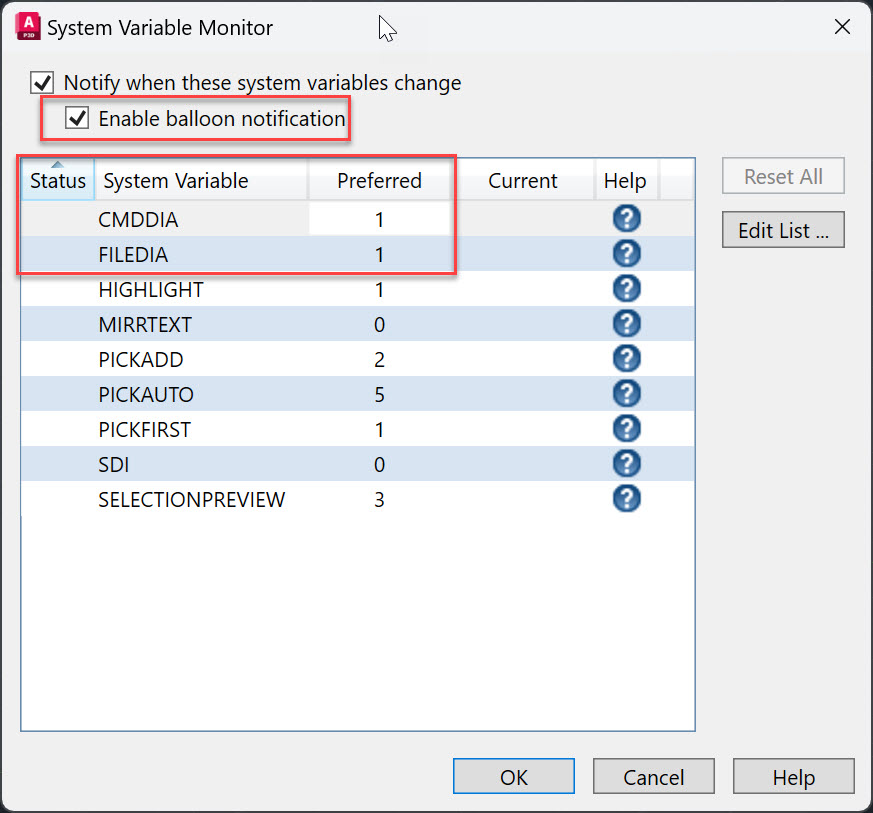
Task: Open help for FILEDIA variable
Action: point(627,253)
